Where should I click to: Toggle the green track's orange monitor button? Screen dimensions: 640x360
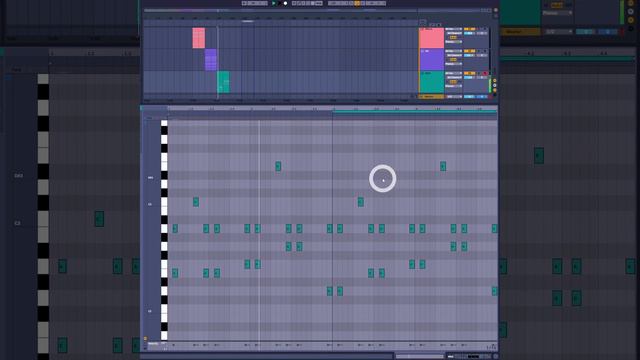[x=453, y=82]
